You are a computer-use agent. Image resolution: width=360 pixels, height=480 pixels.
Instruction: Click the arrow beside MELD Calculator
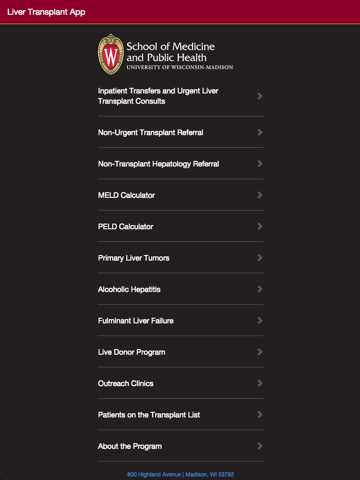pyautogui.click(x=260, y=195)
